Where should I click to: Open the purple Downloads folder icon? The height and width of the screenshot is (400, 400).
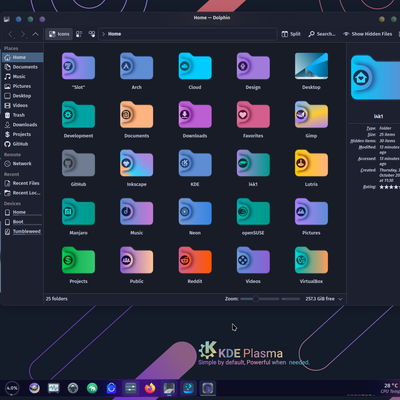195,115
